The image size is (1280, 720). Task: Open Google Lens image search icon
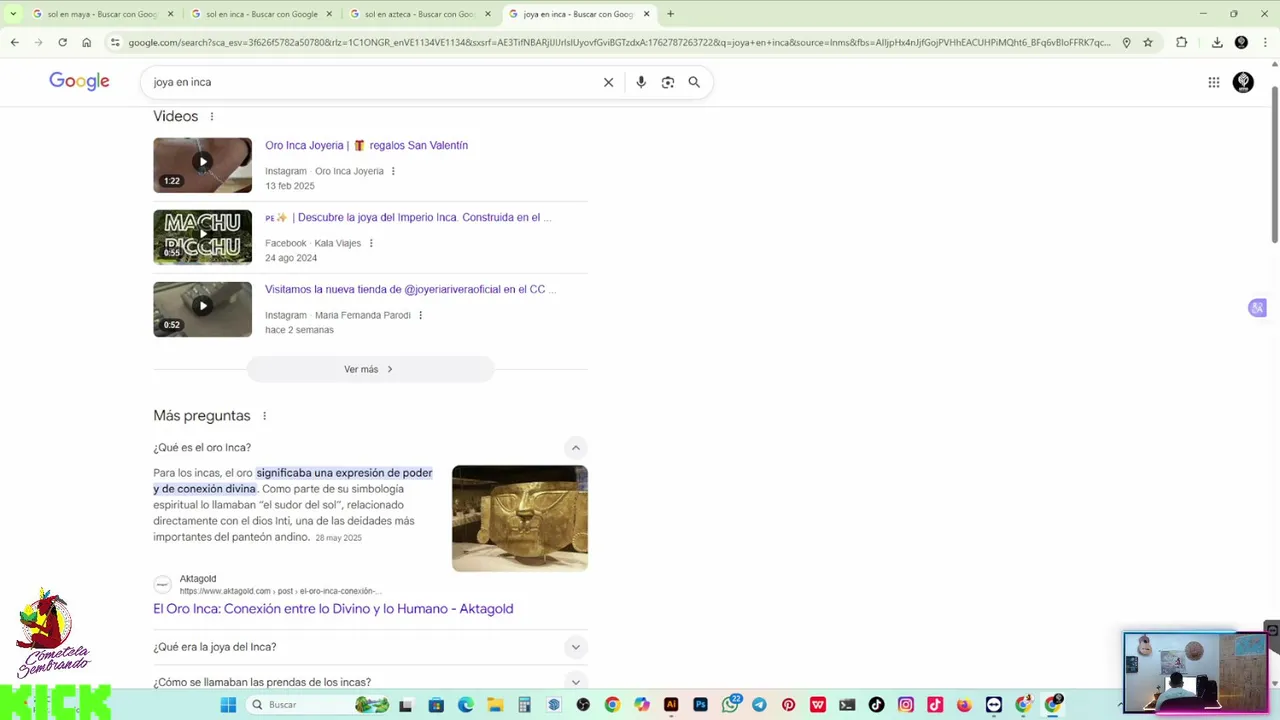click(668, 82)
